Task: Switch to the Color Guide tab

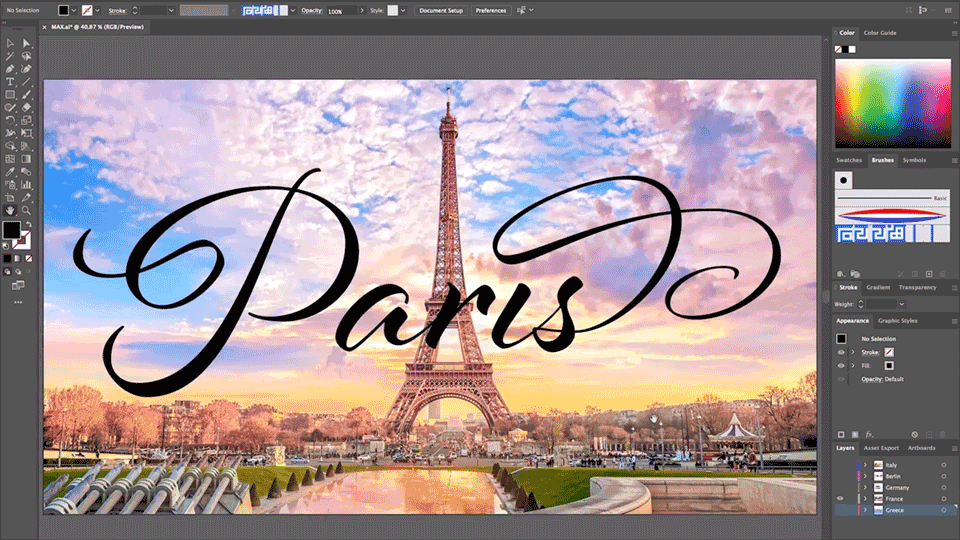Action: [x=880, y=33]
